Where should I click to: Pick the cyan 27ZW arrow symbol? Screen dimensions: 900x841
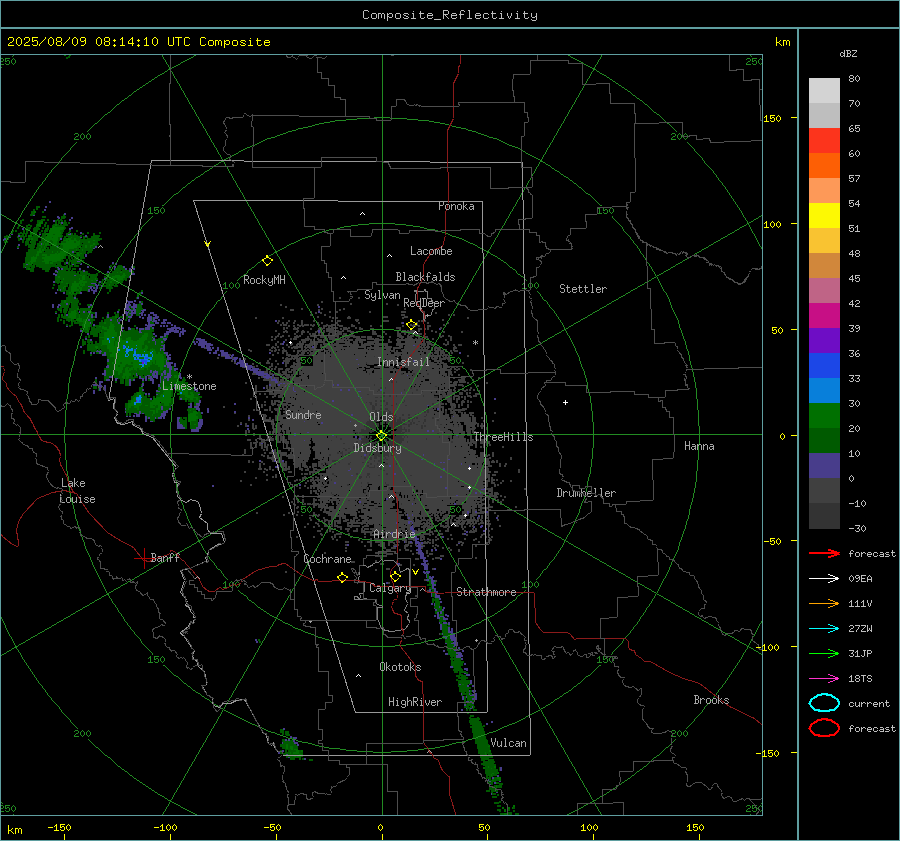pos(824,629)
